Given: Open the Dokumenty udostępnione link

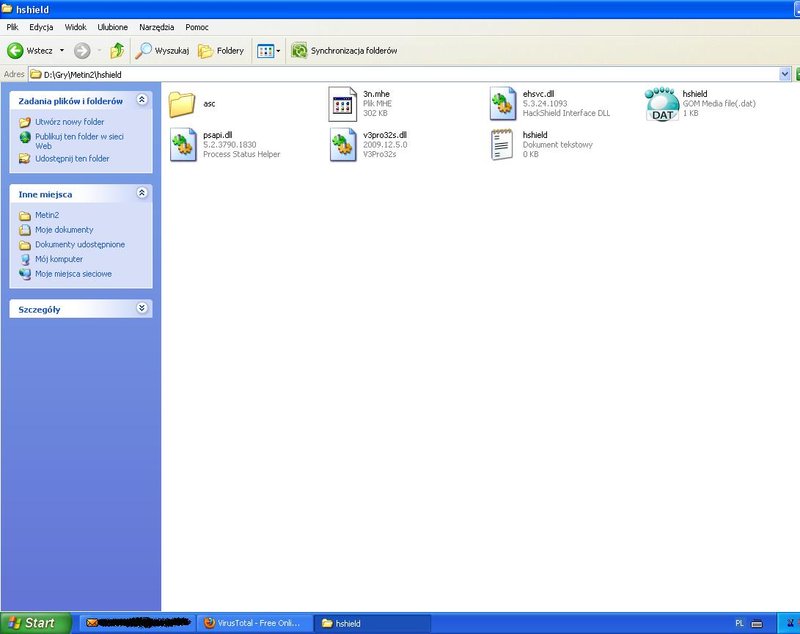Looking at the screenshot, I should pos(80,245).
